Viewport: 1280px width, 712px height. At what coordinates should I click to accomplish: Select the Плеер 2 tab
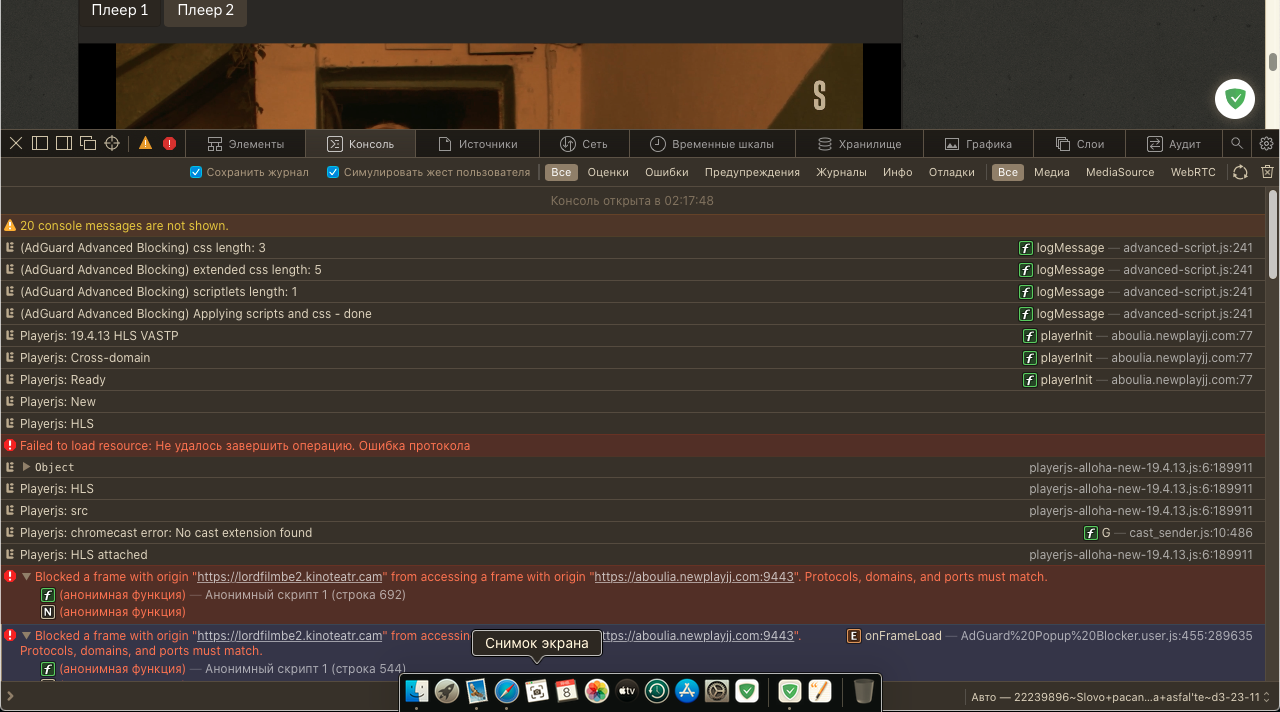coord(204,11)
